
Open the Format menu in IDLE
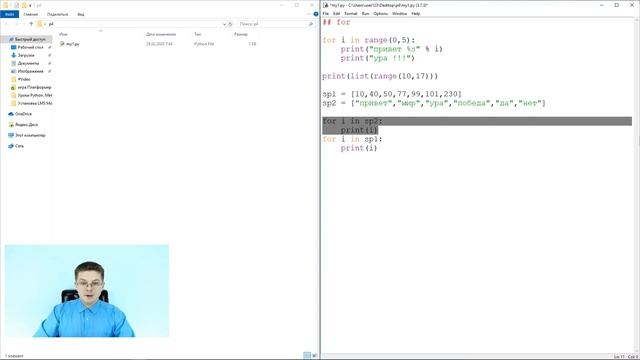tap(351, 13)
